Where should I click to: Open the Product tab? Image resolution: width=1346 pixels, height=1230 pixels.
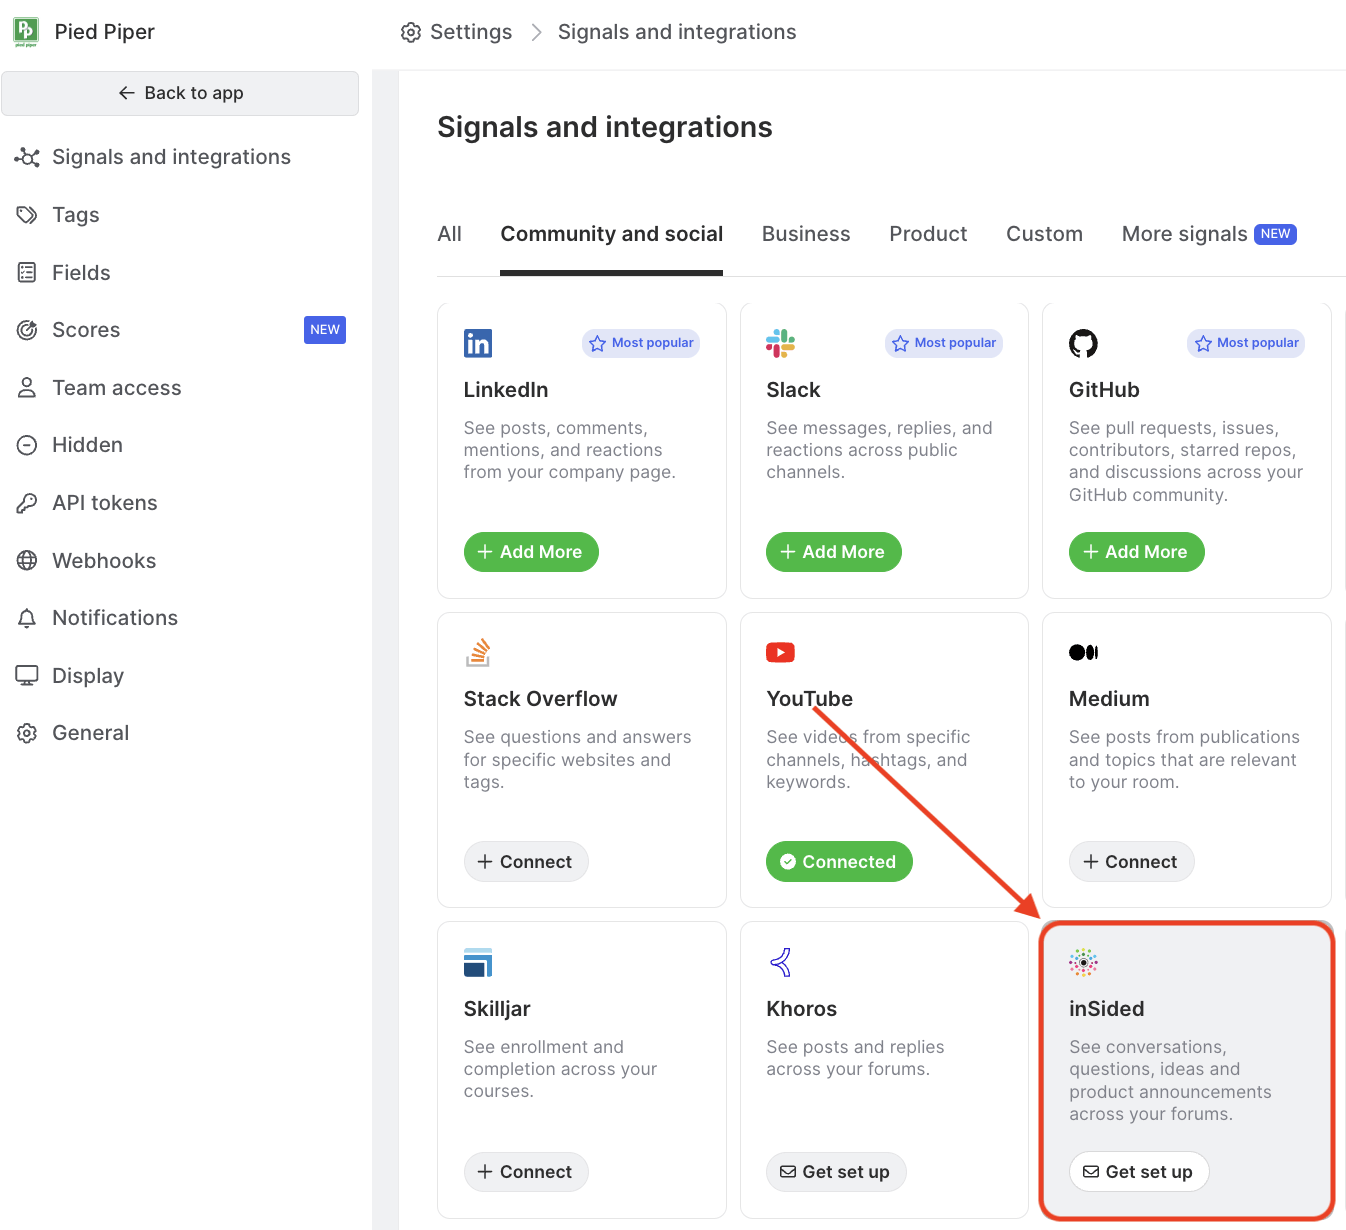928,234
